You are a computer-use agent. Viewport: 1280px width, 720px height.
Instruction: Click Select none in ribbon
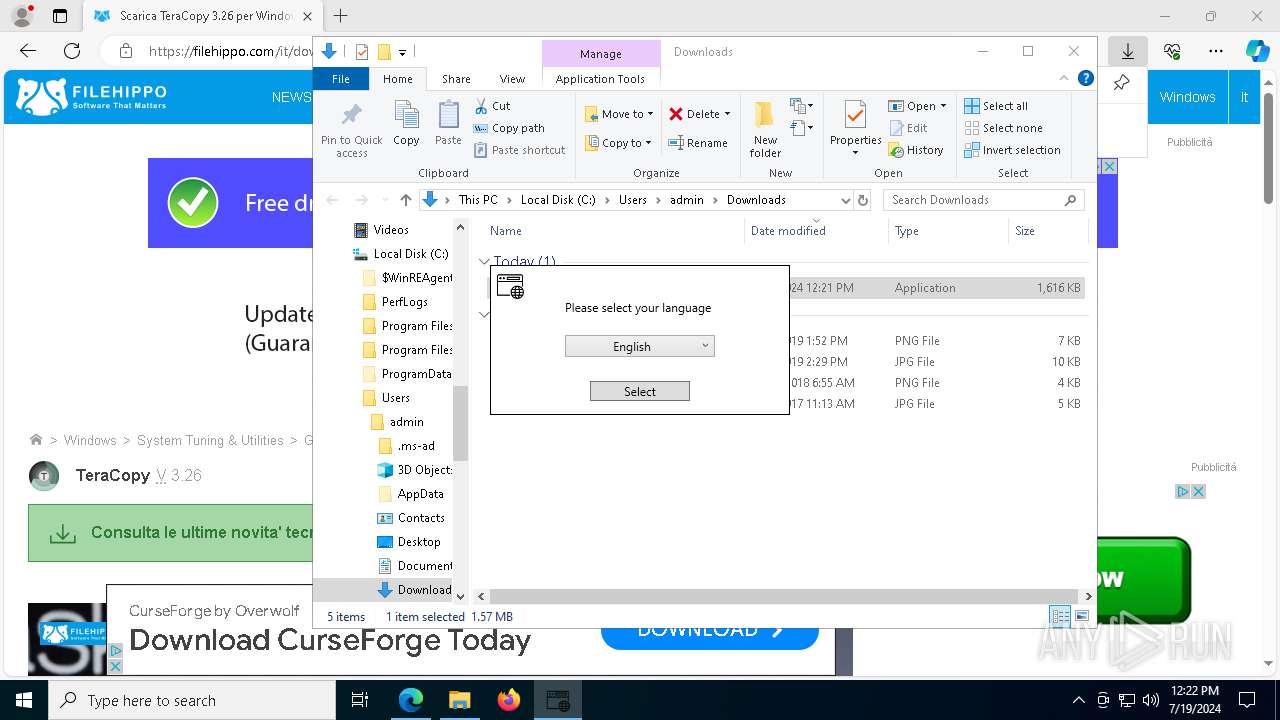(x=1003, y=128)
